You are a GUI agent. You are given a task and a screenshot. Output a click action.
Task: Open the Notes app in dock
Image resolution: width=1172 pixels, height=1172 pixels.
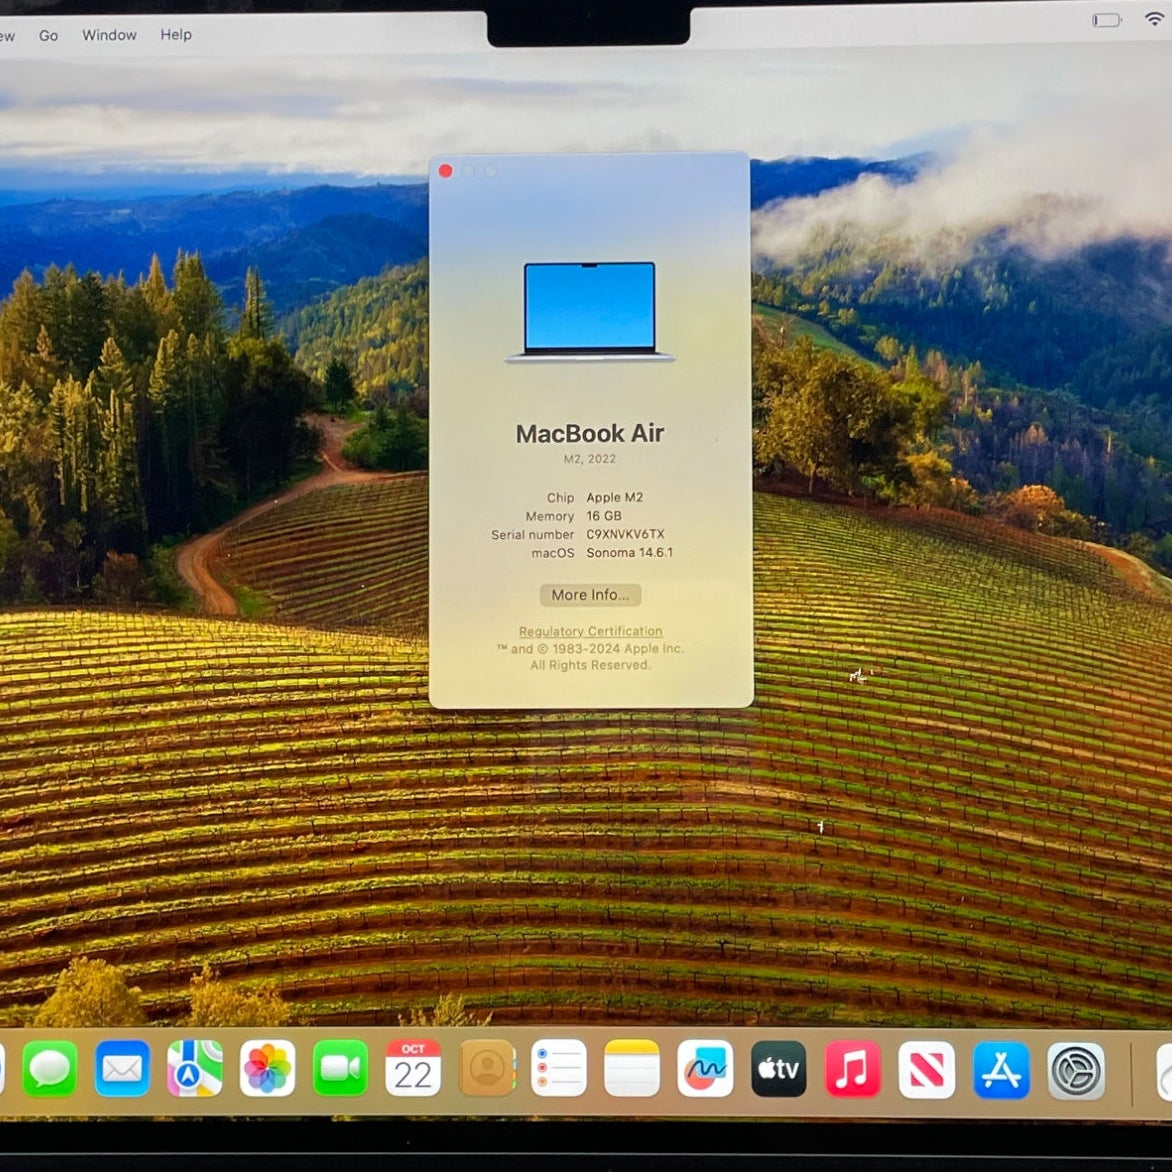(632, 1069)
